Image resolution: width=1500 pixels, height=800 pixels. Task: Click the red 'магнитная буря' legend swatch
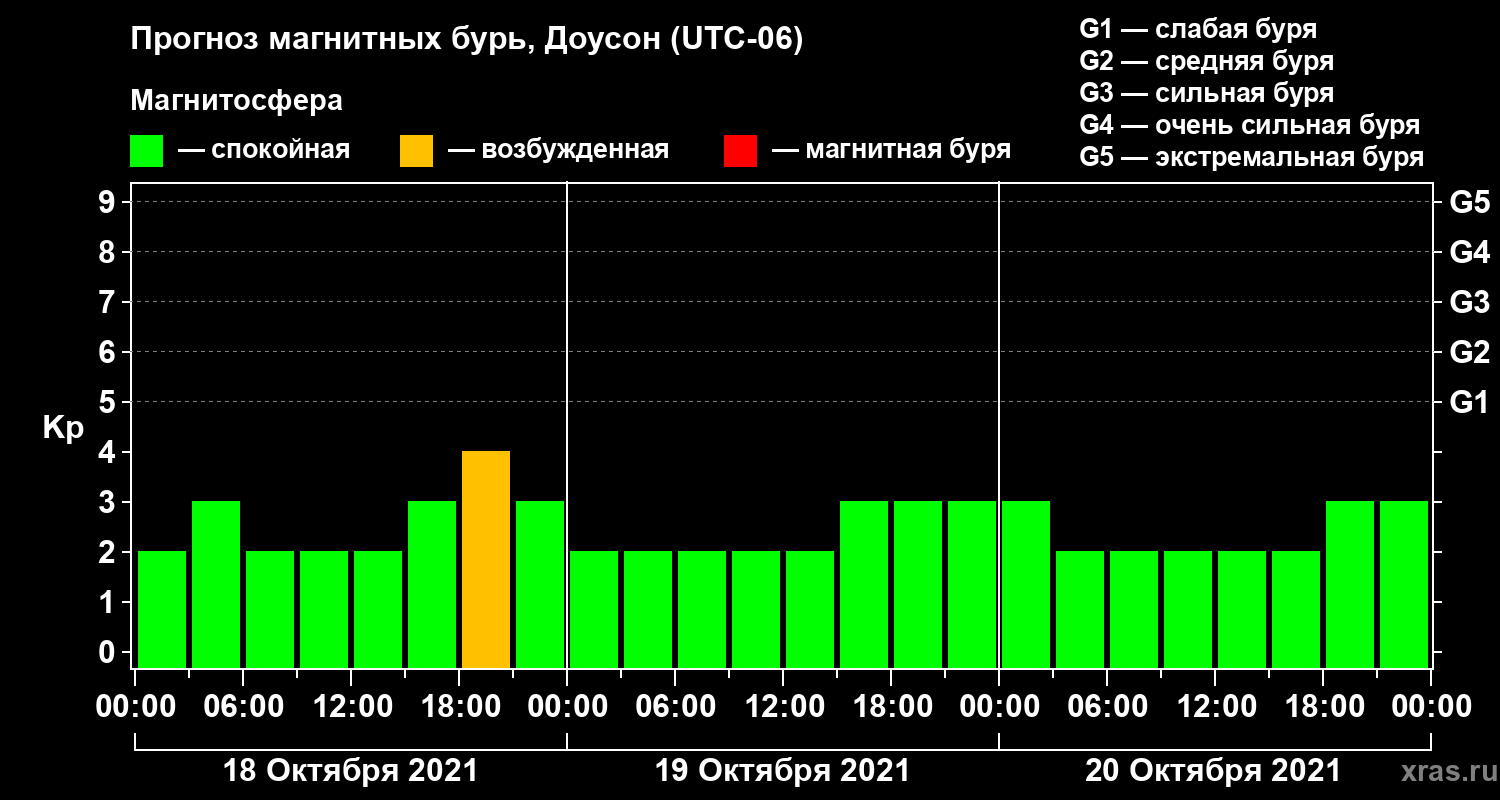pyautogui.click(x=740, y=151)
